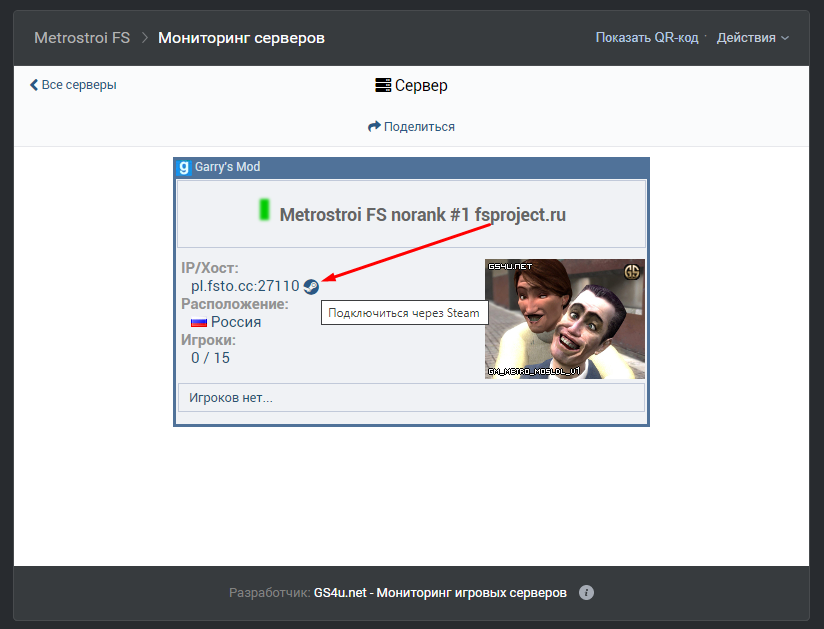Click the Garry's Mod game icon
The height and width of the screenshot is (629, 824).
(x=184, y=168)
